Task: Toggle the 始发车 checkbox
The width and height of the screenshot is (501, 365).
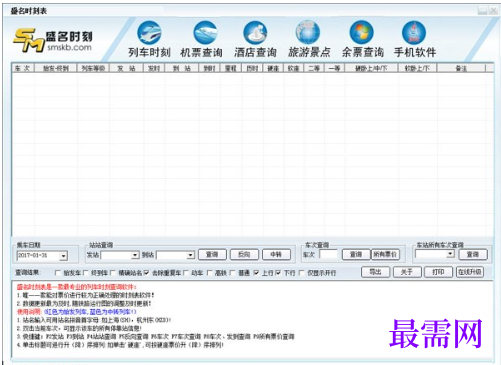Action: [x=58, y=273]
